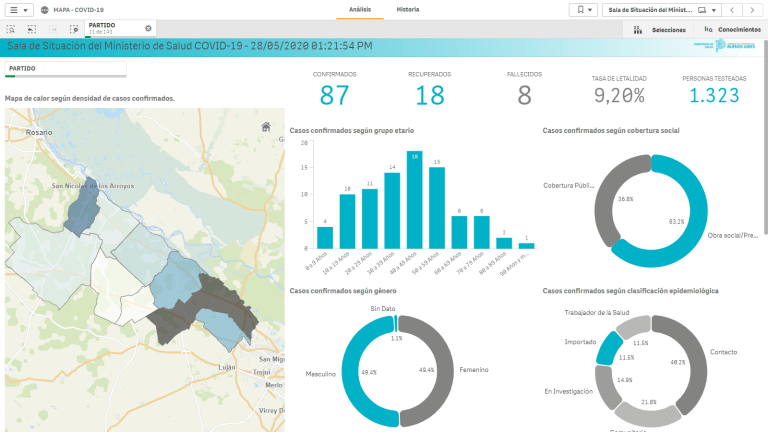Viewport: 768px width, 432px height.
Task: Open the Selecciones tool
Action: click(x=661, y=30)
